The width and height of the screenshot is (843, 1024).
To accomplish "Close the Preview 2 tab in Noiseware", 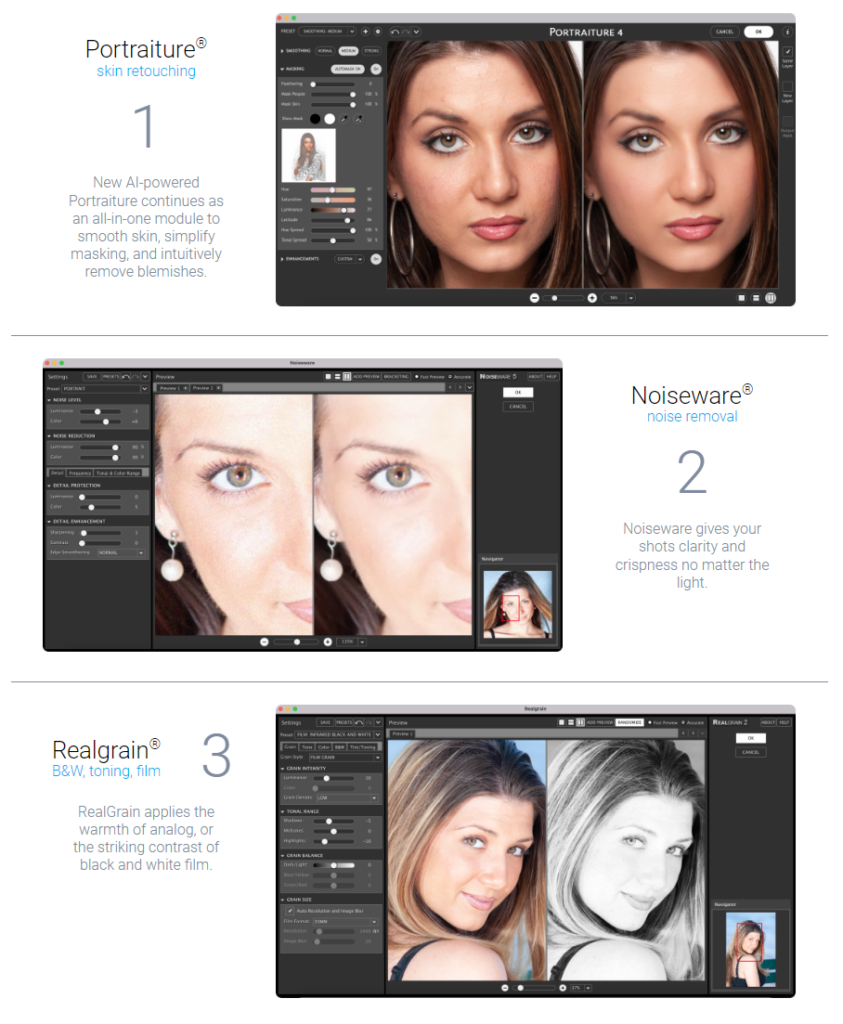I will click(219, 388).
